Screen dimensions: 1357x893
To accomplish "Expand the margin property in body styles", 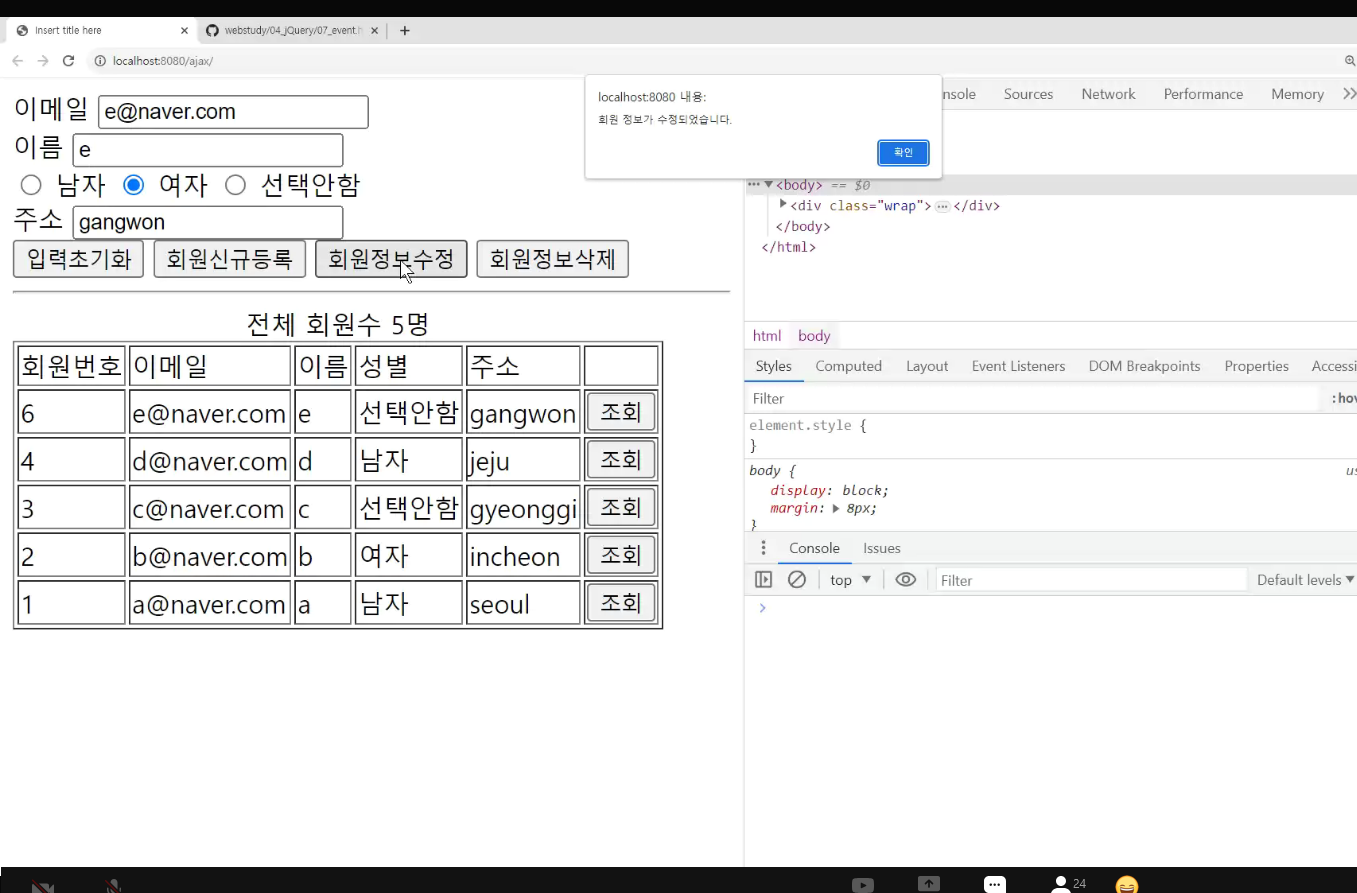I will [836, 508].
